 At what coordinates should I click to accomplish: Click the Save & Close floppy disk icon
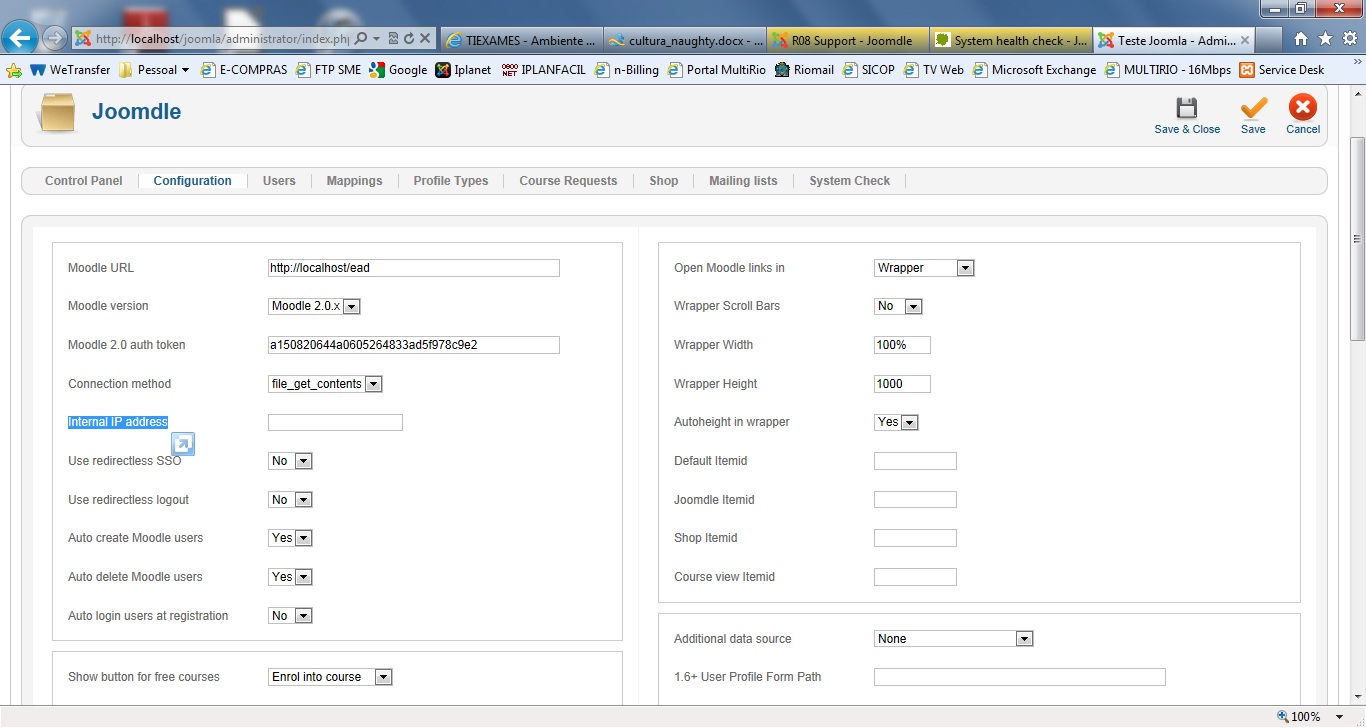coord(1186,110)
